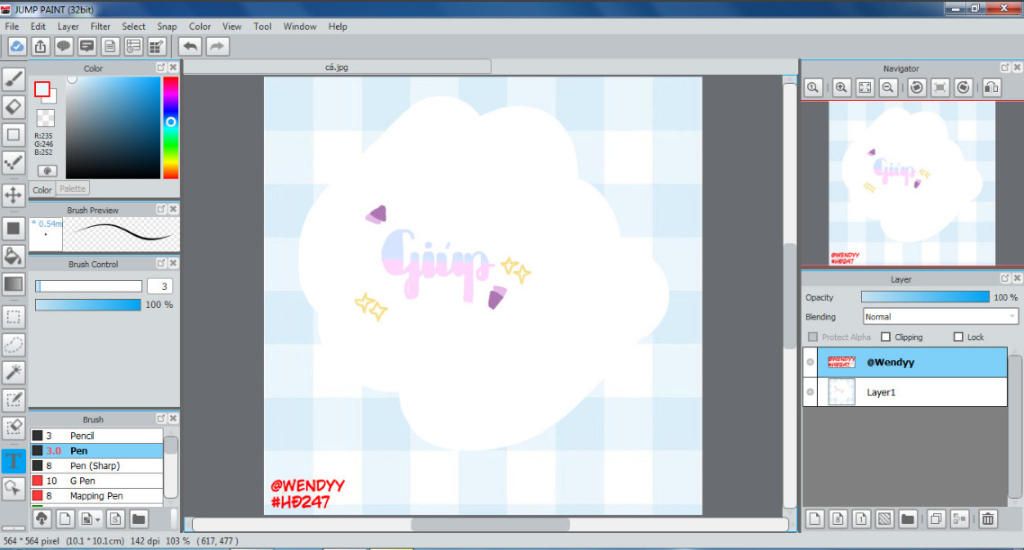Click the speech bubble toolbar icon
Image resolution: width=1024 pixels, height=550 pixels.
coord(63,46)
